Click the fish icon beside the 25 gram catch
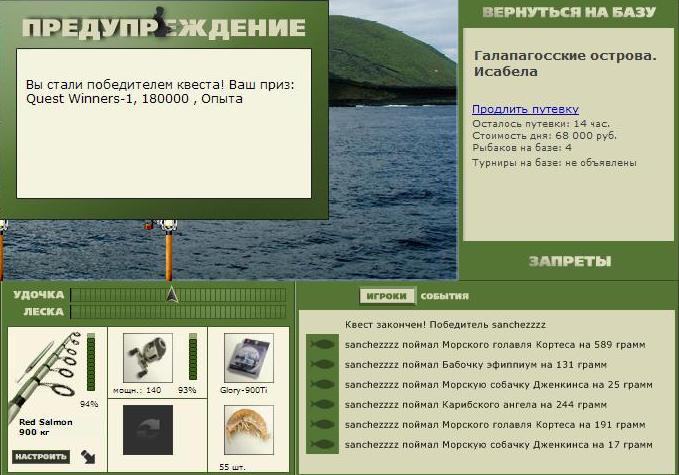This screenshot has width=679, height=475. 323,384
